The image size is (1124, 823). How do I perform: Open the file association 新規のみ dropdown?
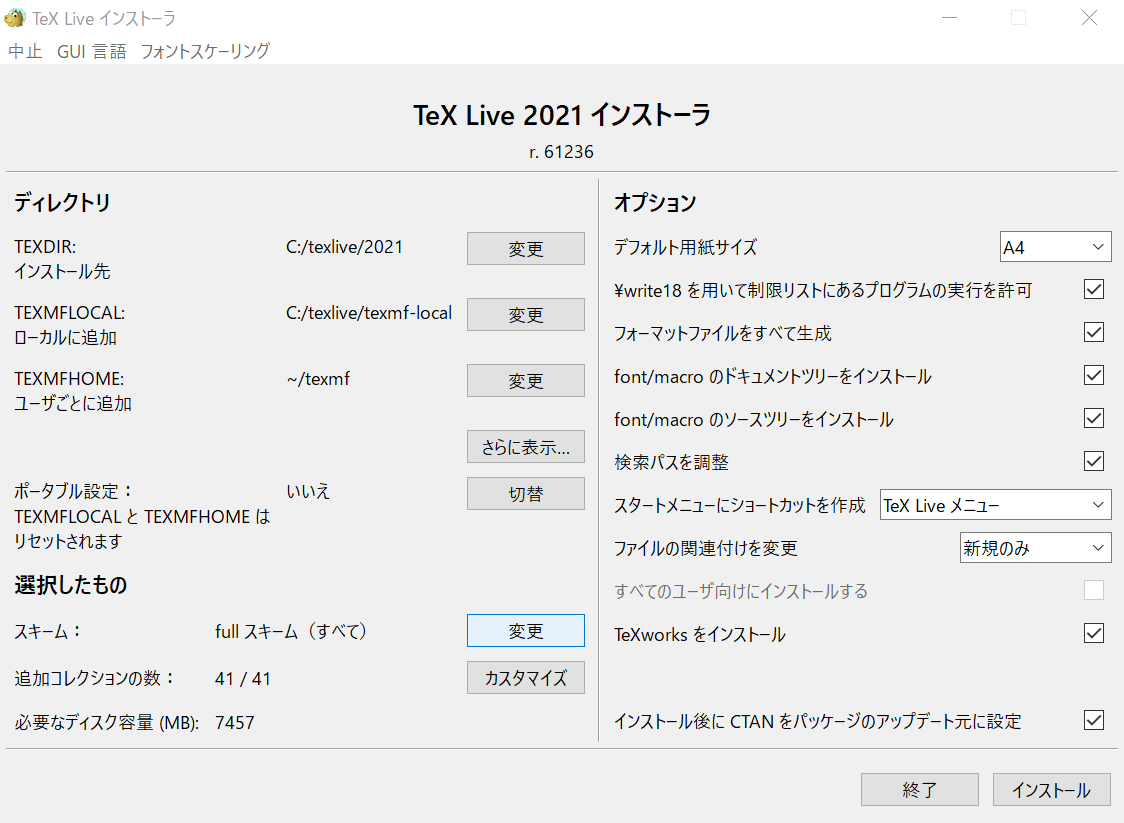[x=1035, y=548]
